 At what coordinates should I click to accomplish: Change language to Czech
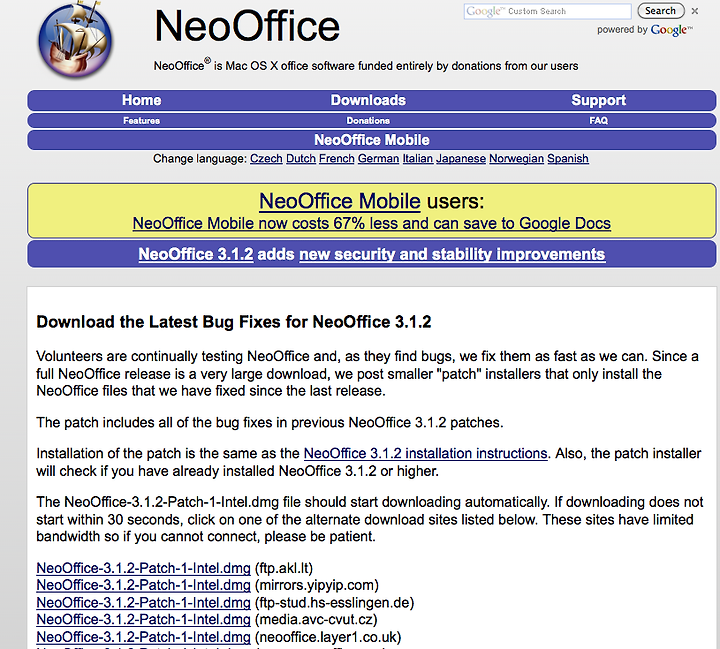tap(266, 158)
